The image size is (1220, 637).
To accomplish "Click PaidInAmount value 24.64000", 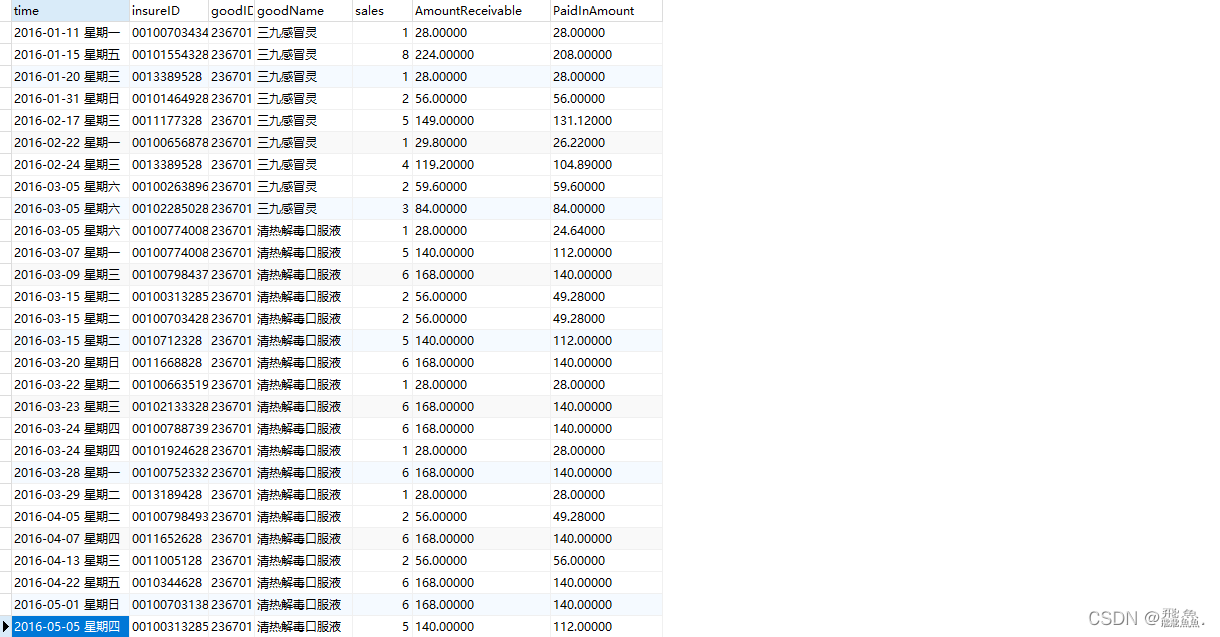I will coord(578,231).
